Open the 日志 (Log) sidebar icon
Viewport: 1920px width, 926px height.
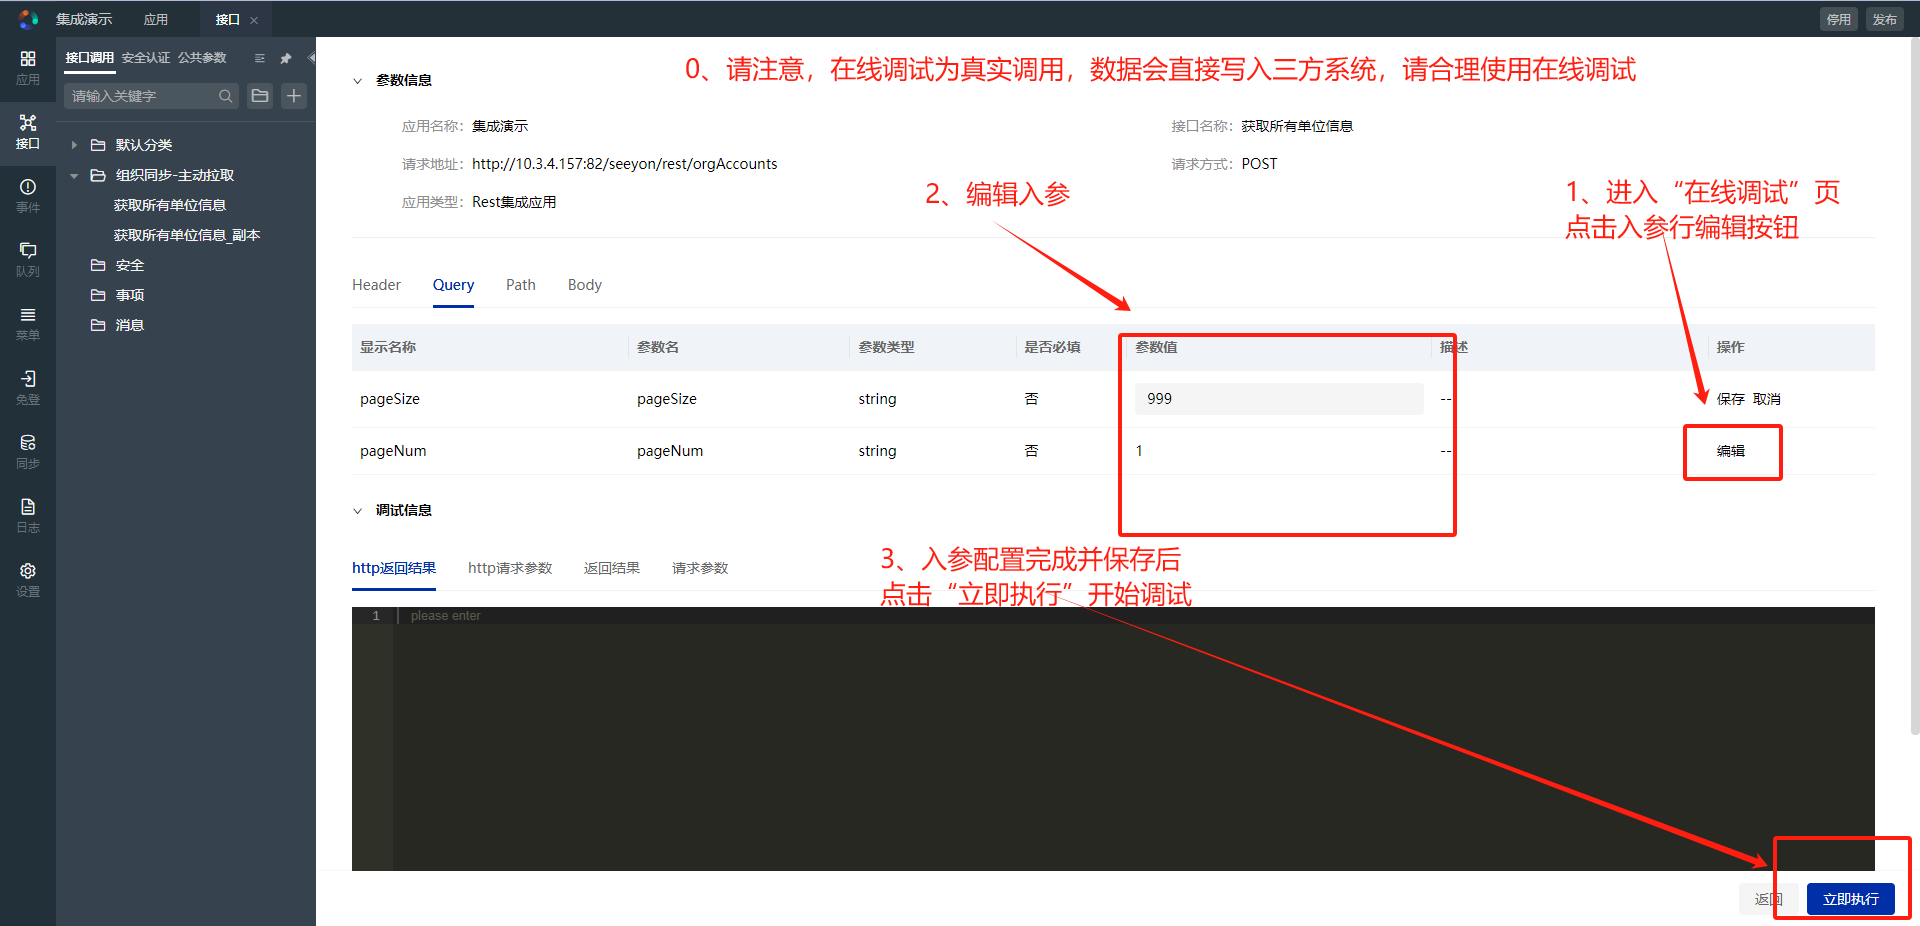(28, 515)
